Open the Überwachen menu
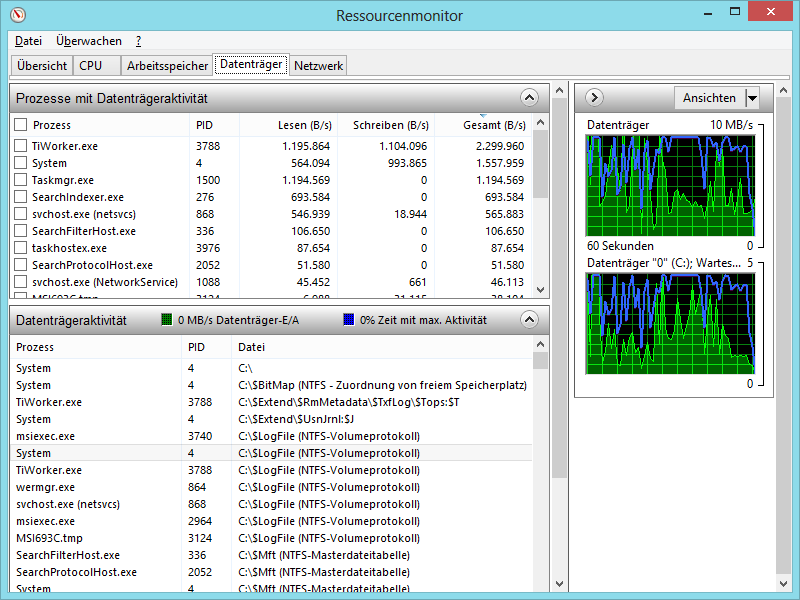 point(89,41)
